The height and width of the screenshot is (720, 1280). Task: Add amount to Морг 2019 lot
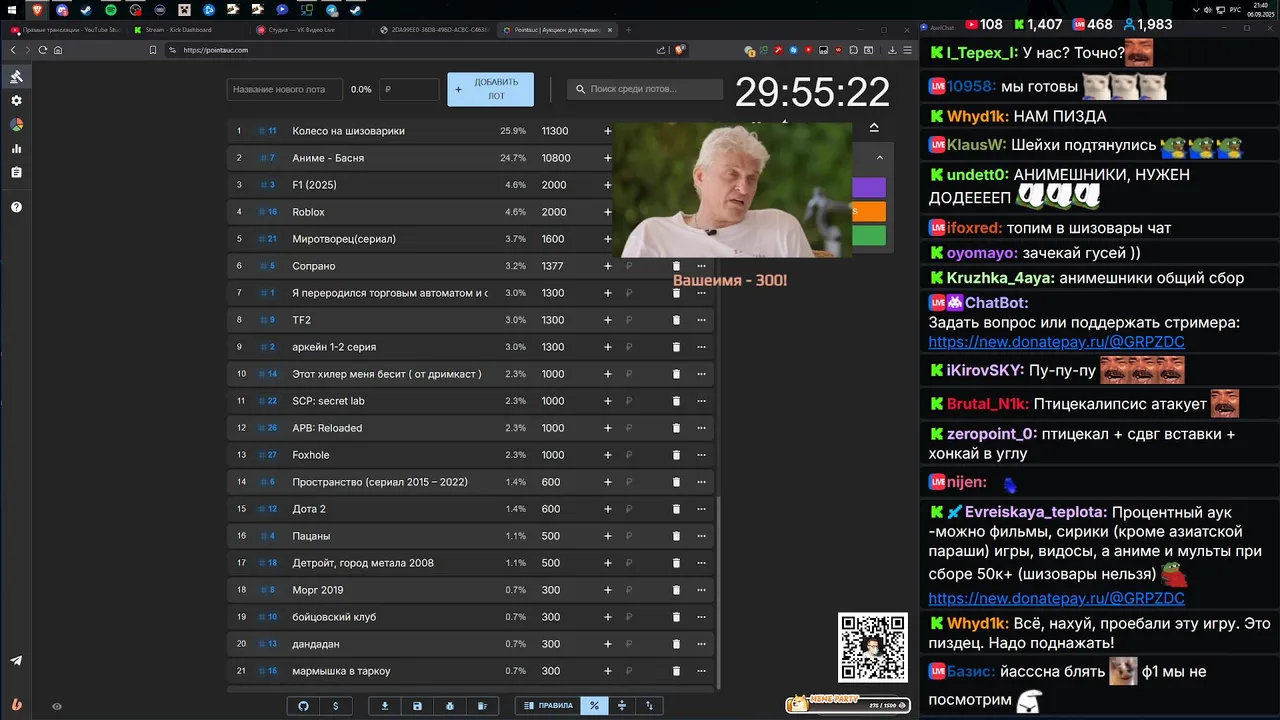pyautogui.click(x=607, y=590)
